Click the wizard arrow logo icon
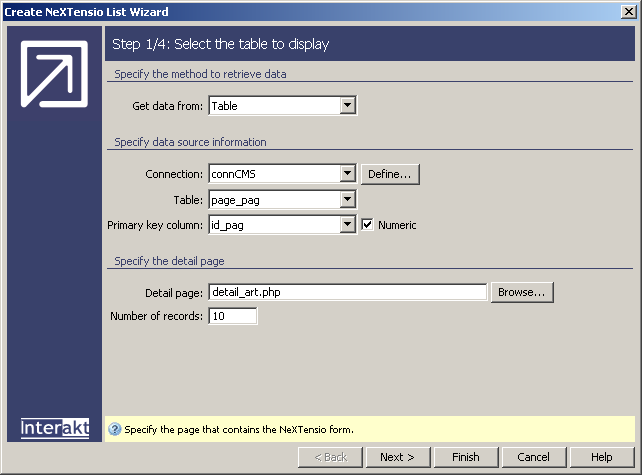Viewport: 642px width, 475px height. tap(54, 76)
